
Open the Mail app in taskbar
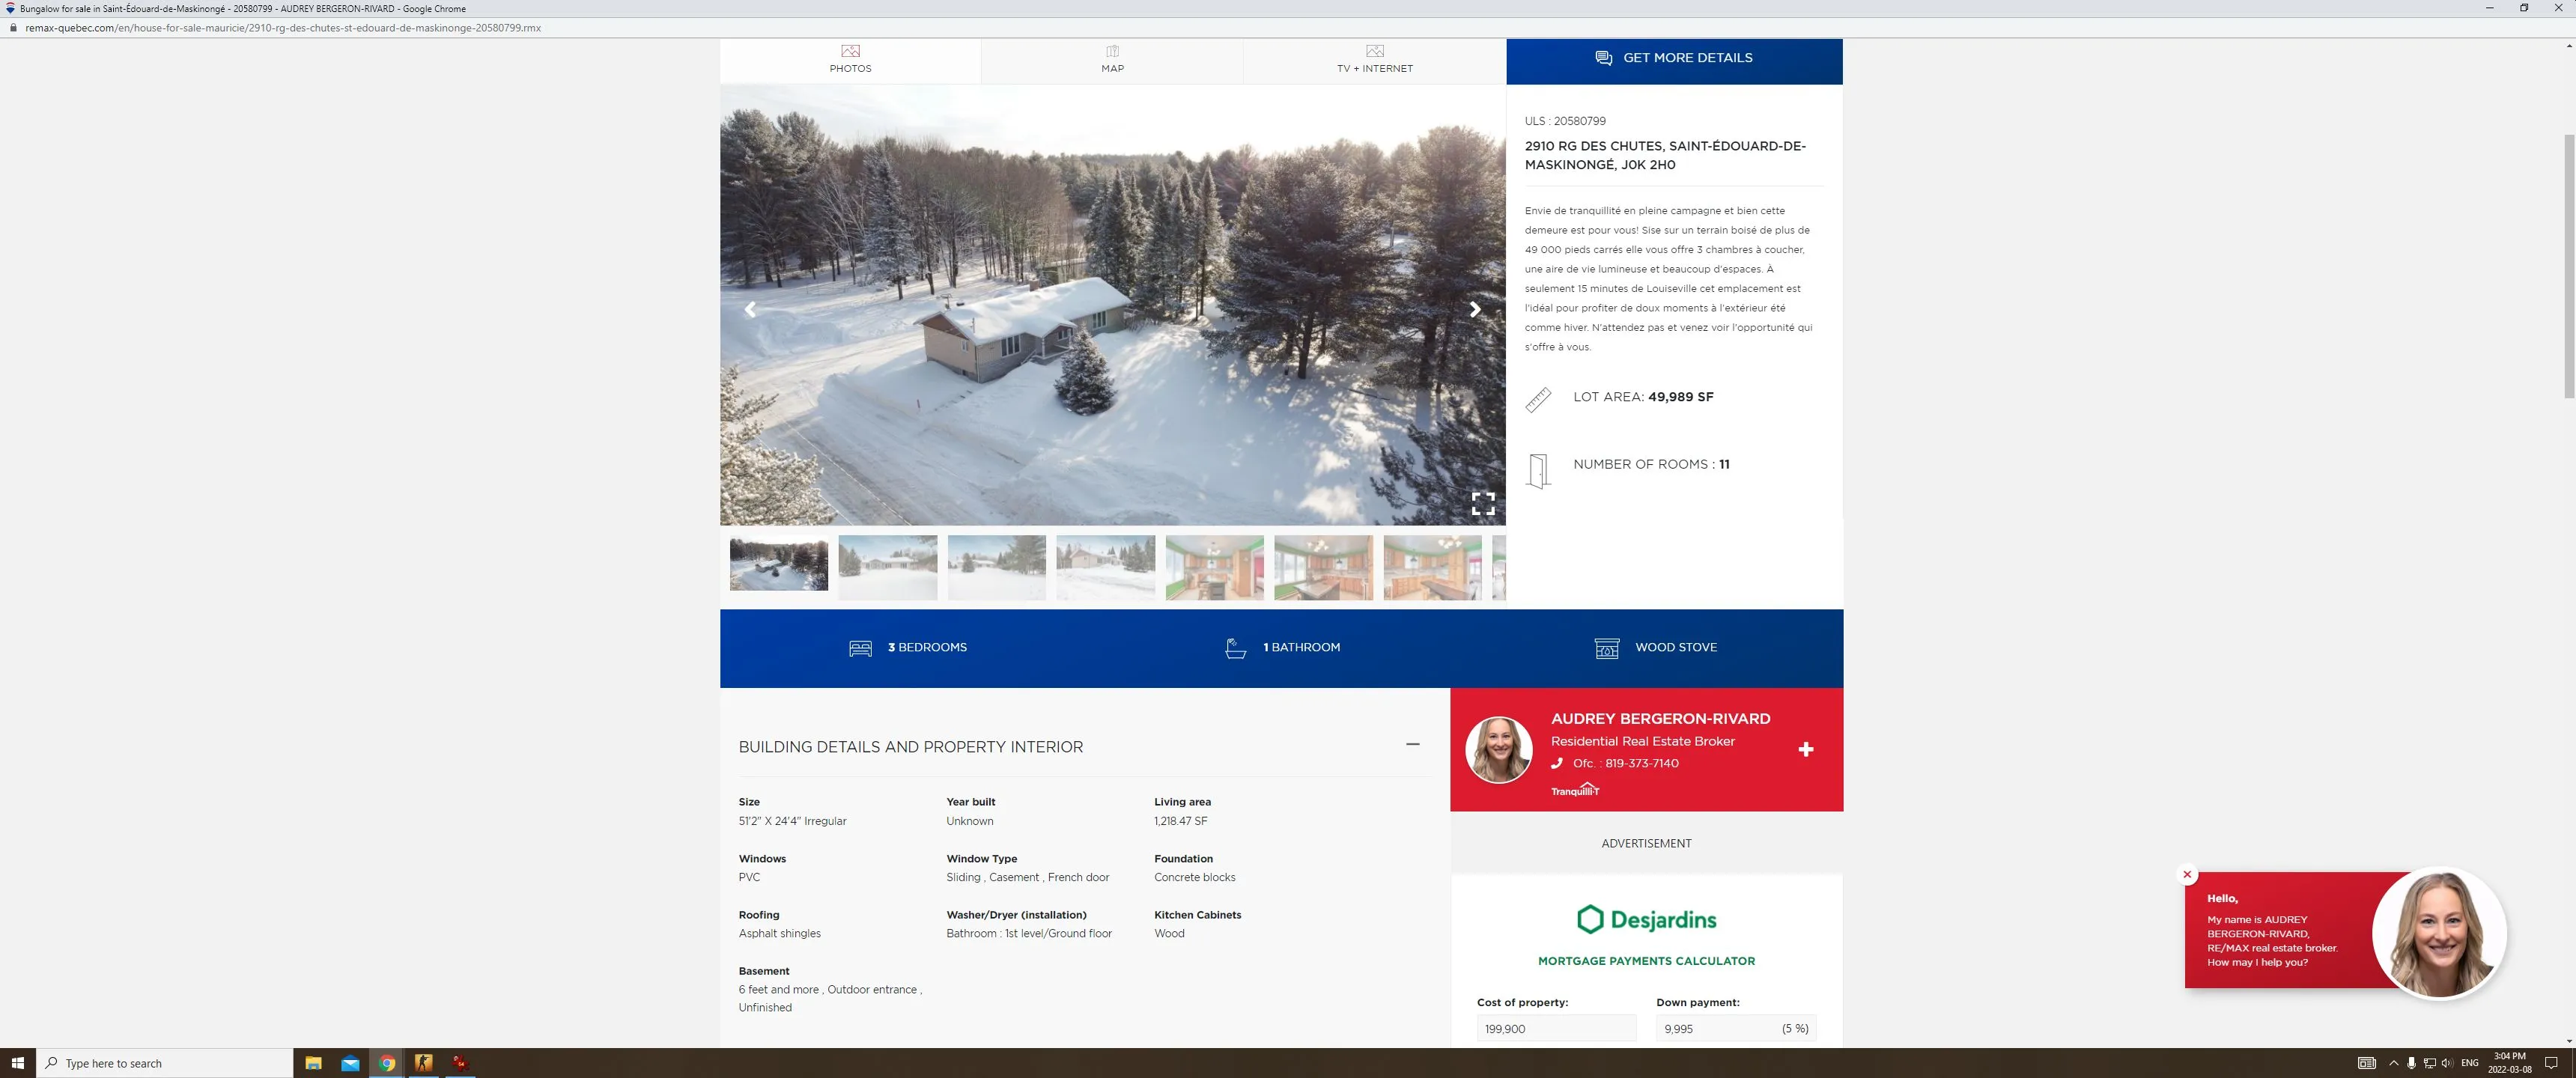click(350, 1063)
